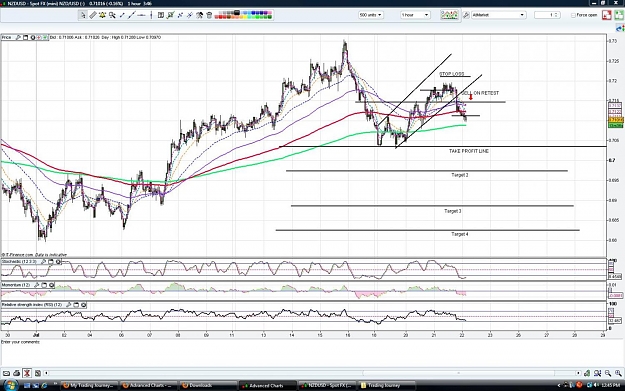Open RSI indicator settings wrench
Image resolution: width=625 pixels, height=391 pixels.
click(69, 305)
